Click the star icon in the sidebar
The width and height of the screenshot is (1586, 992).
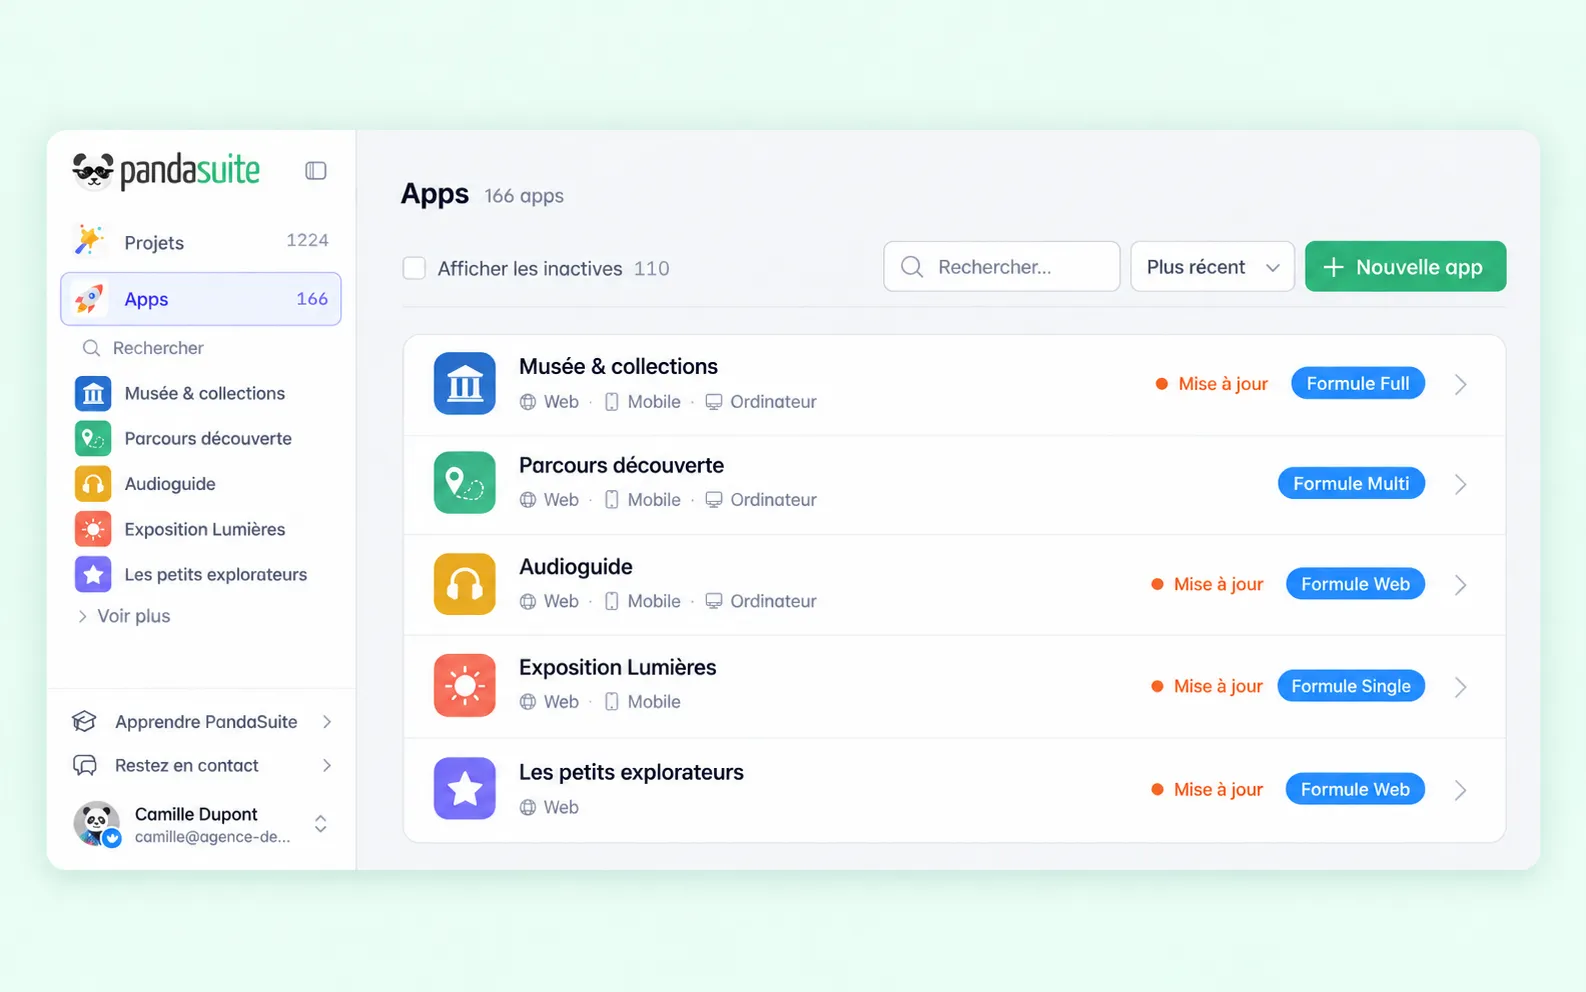click(x=93, y=574)
